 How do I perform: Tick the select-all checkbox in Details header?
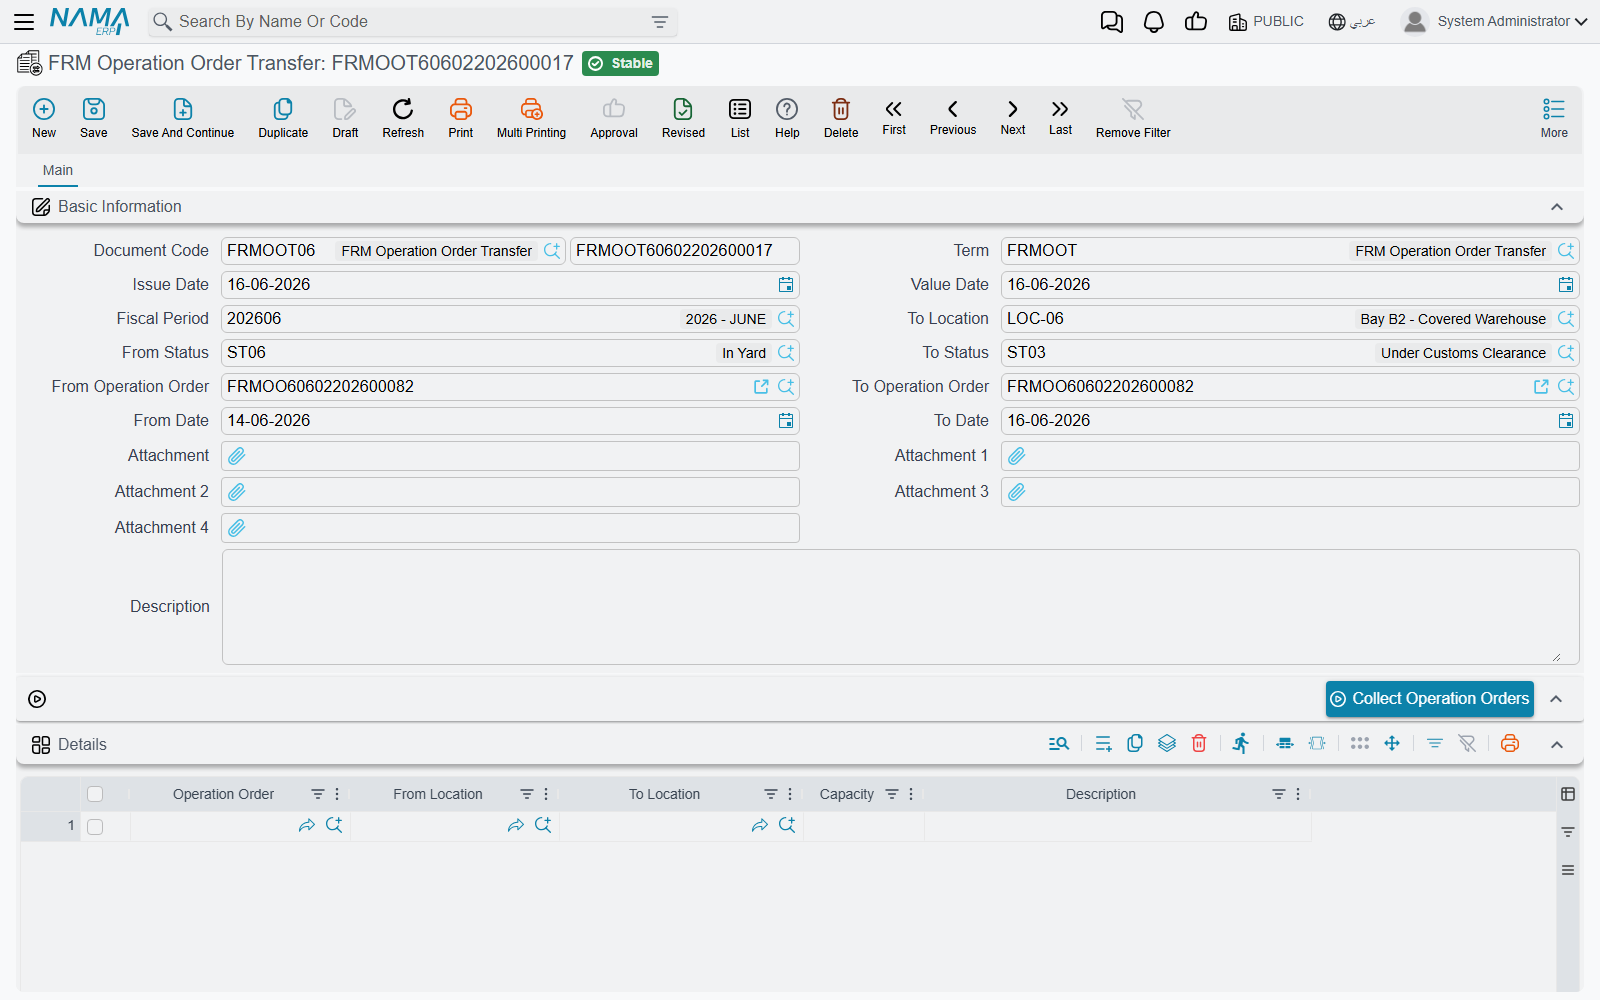[x=95, y=794]
